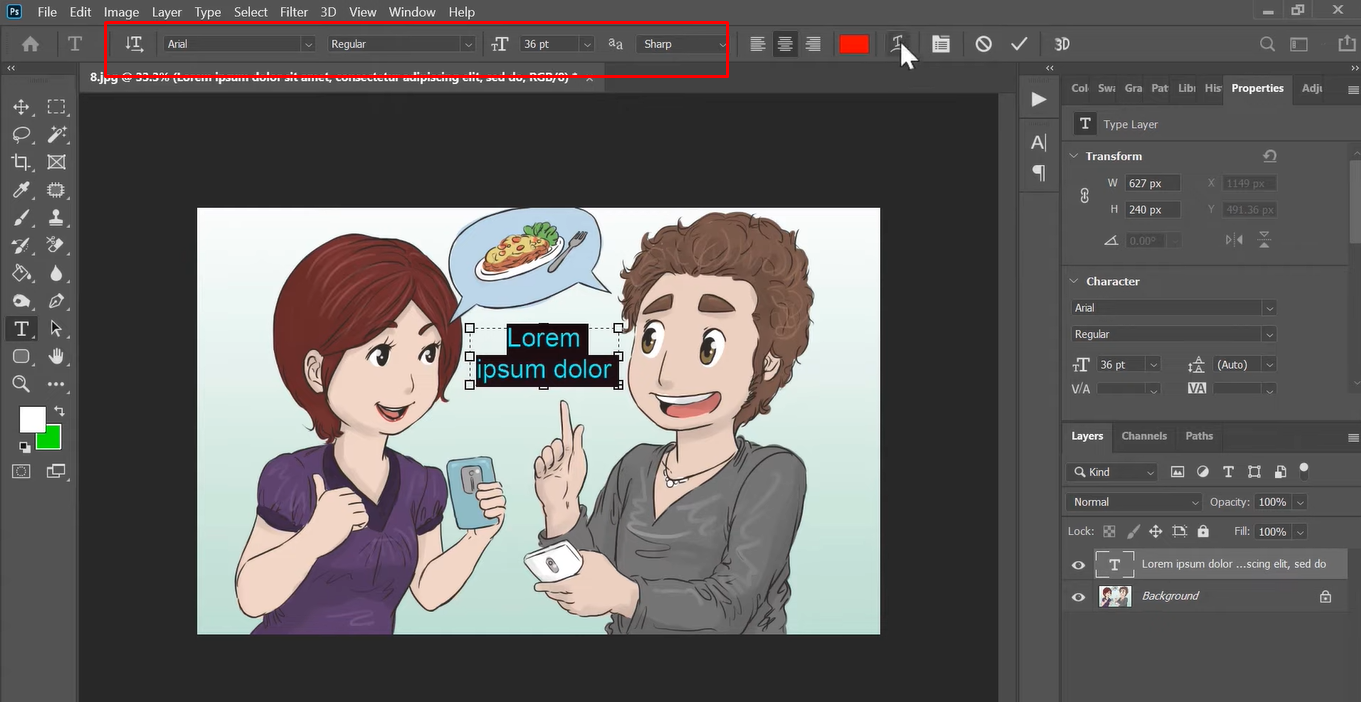Open the Normal blend mode dropdown
This screenshot has height=702, width=1361.
coord(1134,502)
